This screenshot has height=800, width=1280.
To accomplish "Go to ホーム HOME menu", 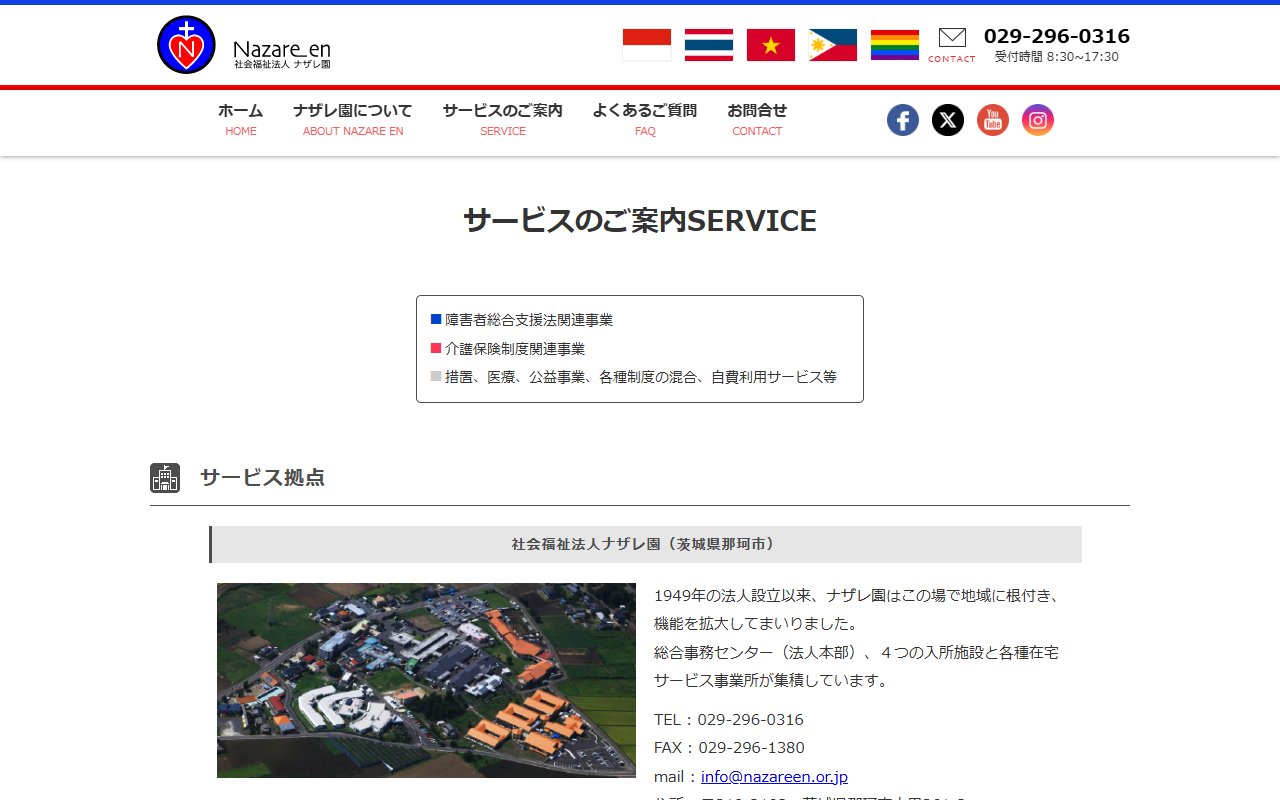I will (x=240, y=120).
